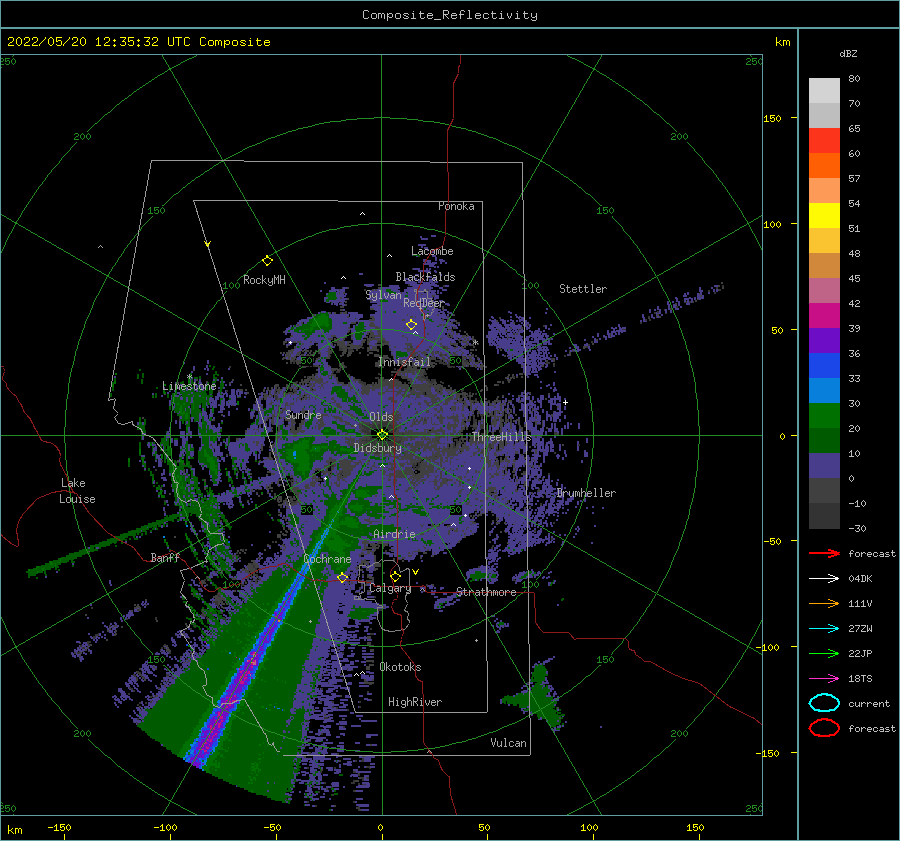Click the Sylvan label
The width and height of the screenshot is (900, 841).
click(383, 295)
